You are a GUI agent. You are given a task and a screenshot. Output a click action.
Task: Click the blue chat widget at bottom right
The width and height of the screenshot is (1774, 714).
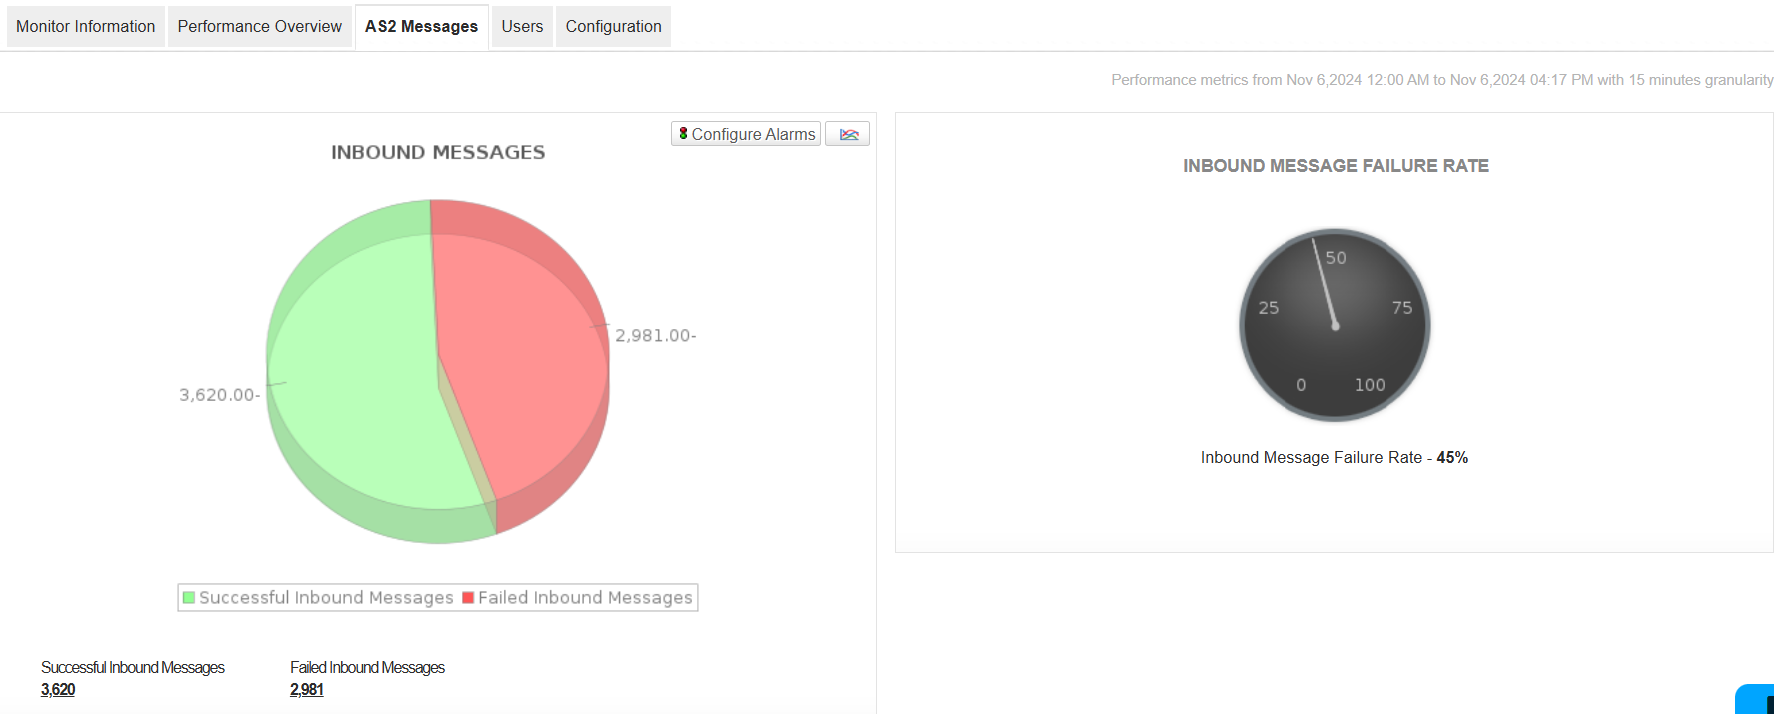click(1756, 700)
